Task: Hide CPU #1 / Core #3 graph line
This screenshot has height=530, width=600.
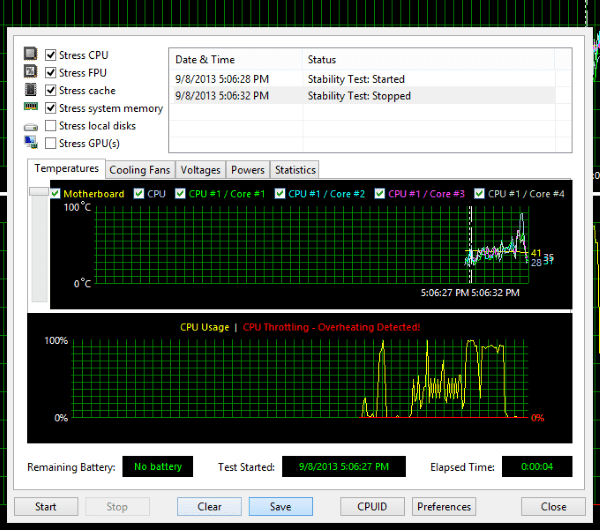Action: point(380,194)
